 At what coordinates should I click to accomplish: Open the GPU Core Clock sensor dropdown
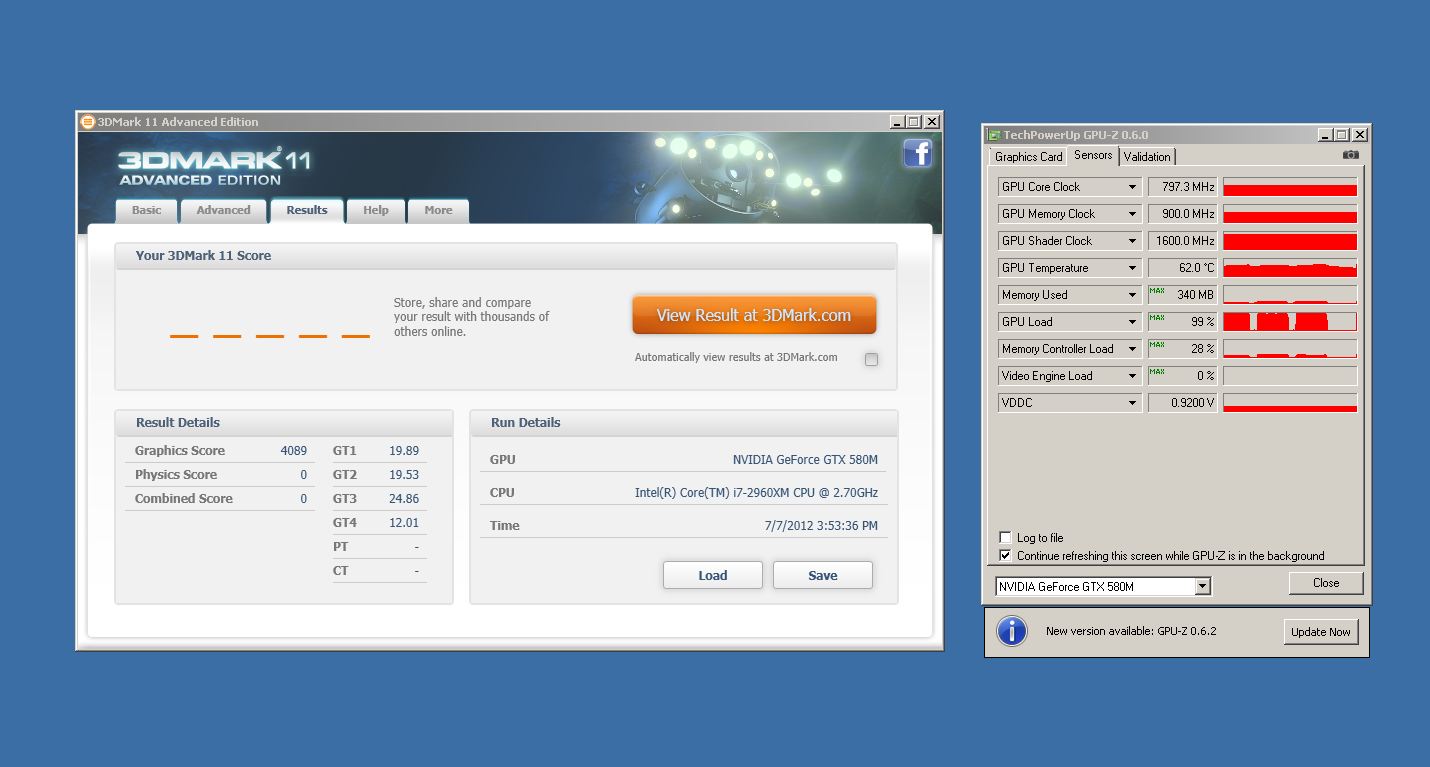point(1132,187)
